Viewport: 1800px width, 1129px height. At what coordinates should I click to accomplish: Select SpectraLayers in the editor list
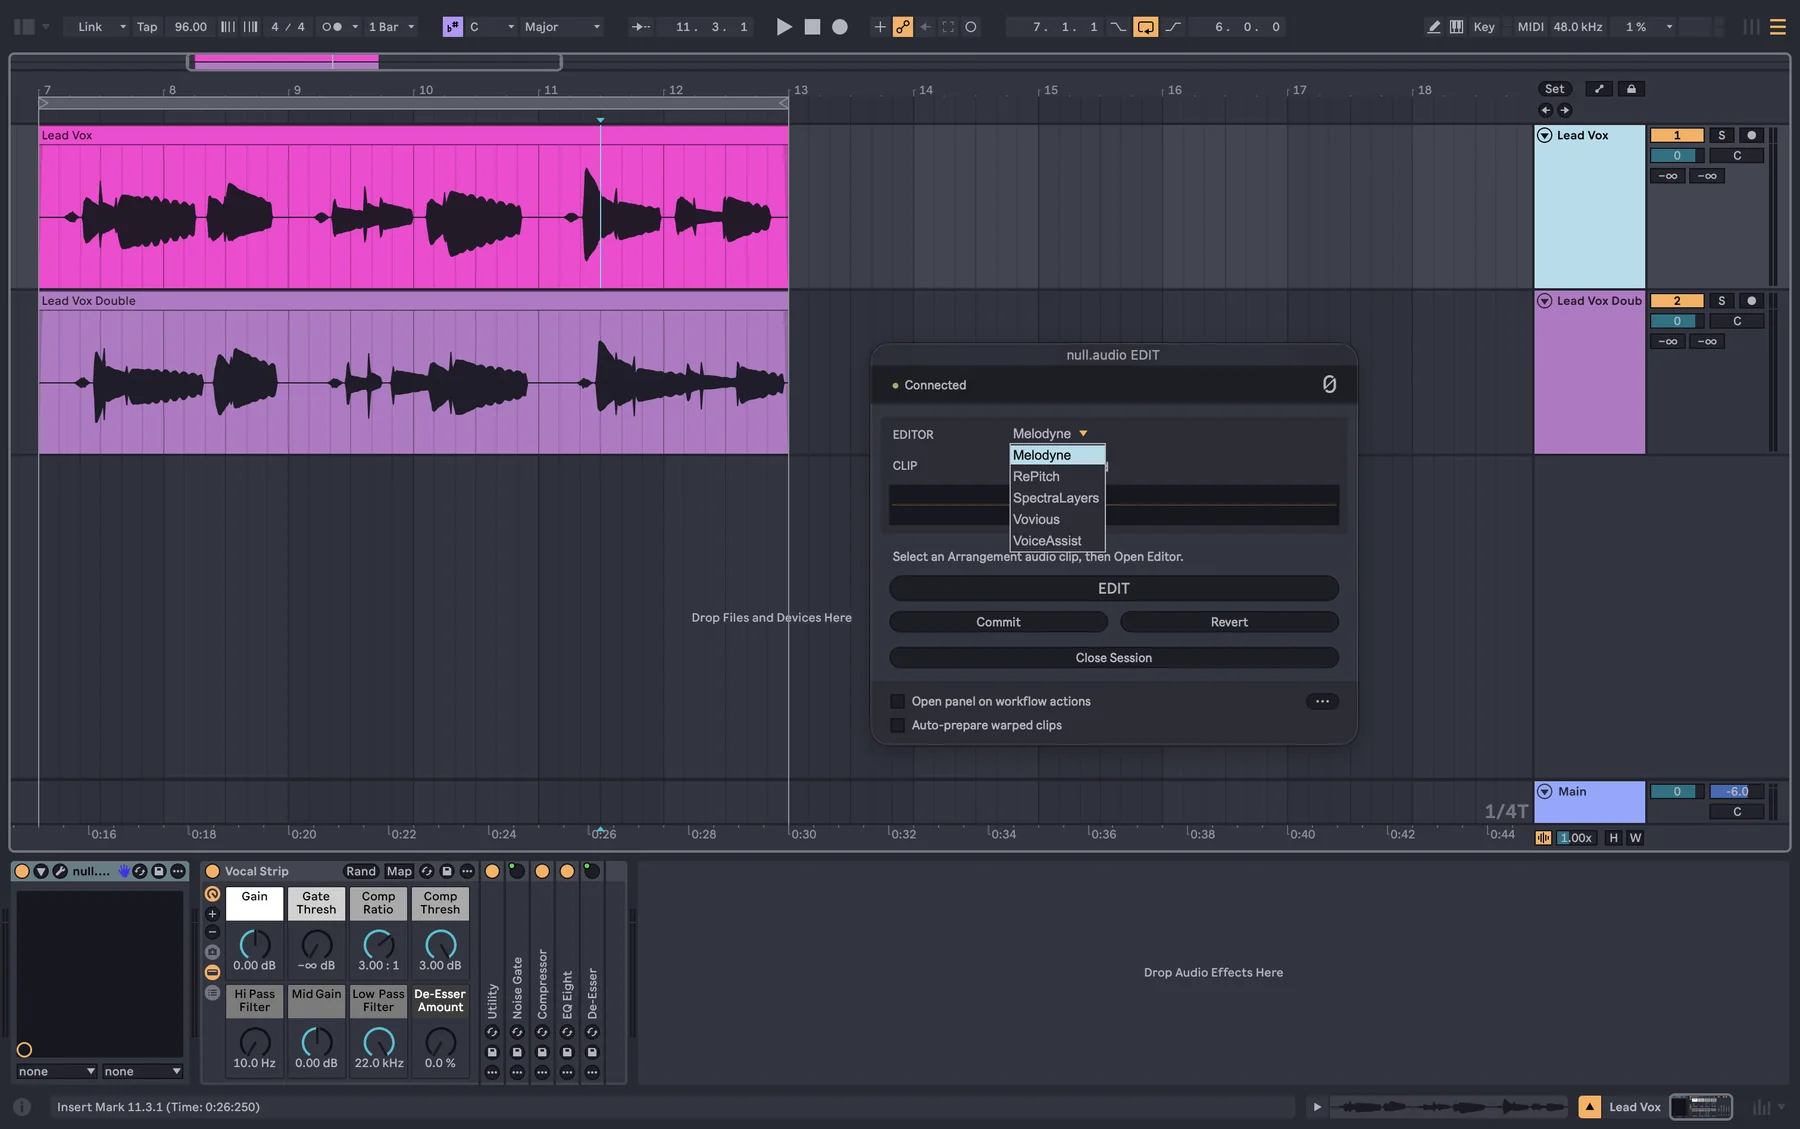(1057, 498)
